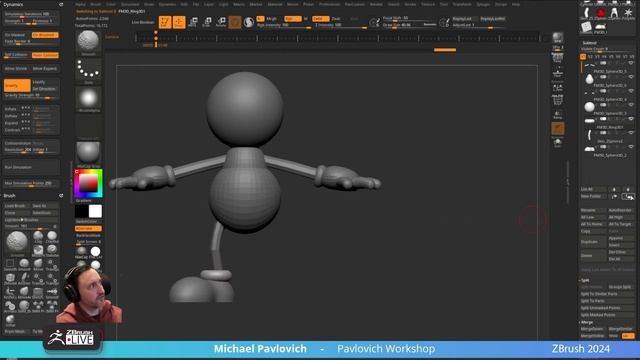Toggle the Rgb channel button

pyautogui.click(x=293, y=19)
